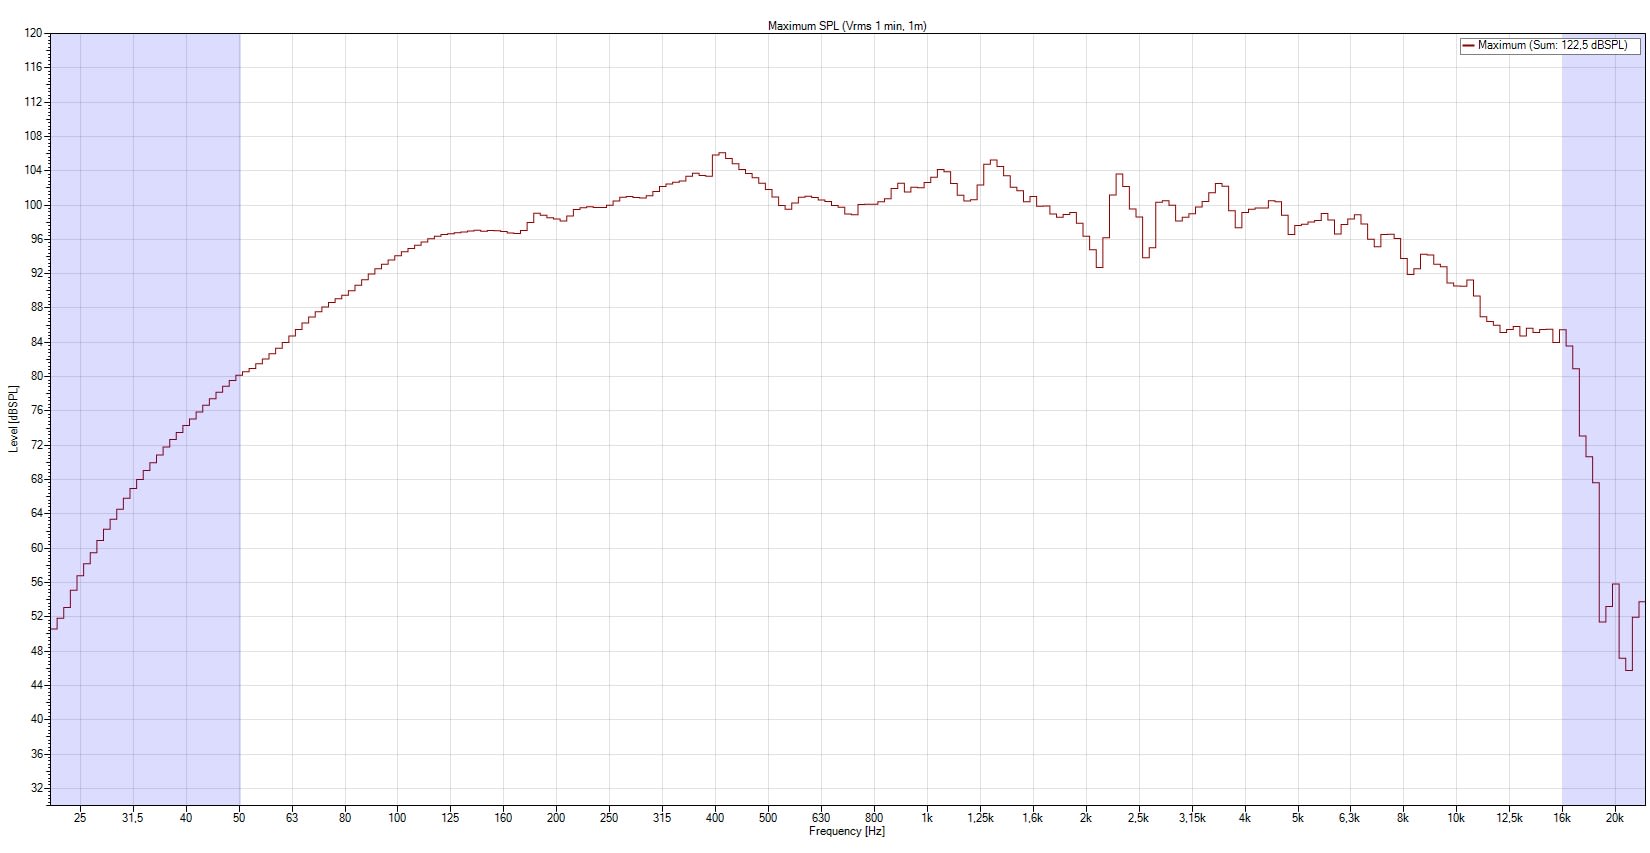Click the 16k tick at right shaded boundary
This screenshot has width=1650, height=853.
[1562, 818]
